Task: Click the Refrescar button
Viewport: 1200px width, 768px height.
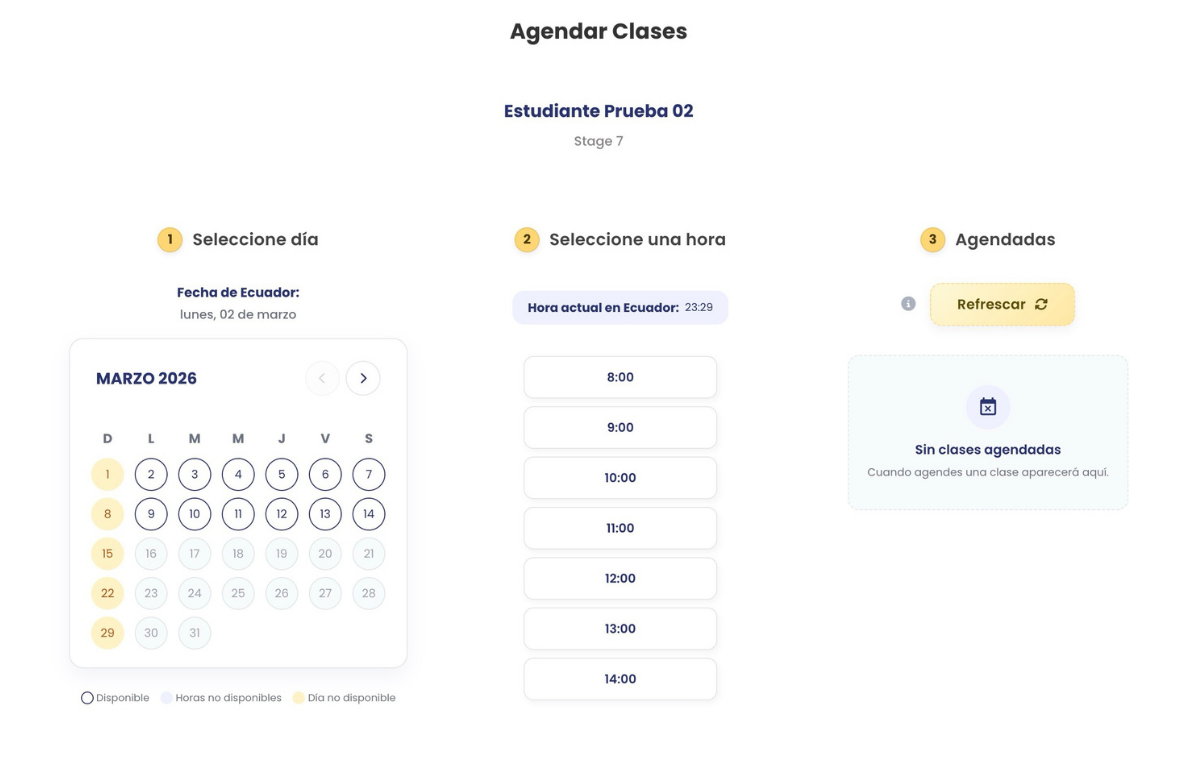Action: click(x=1002, y=304)
